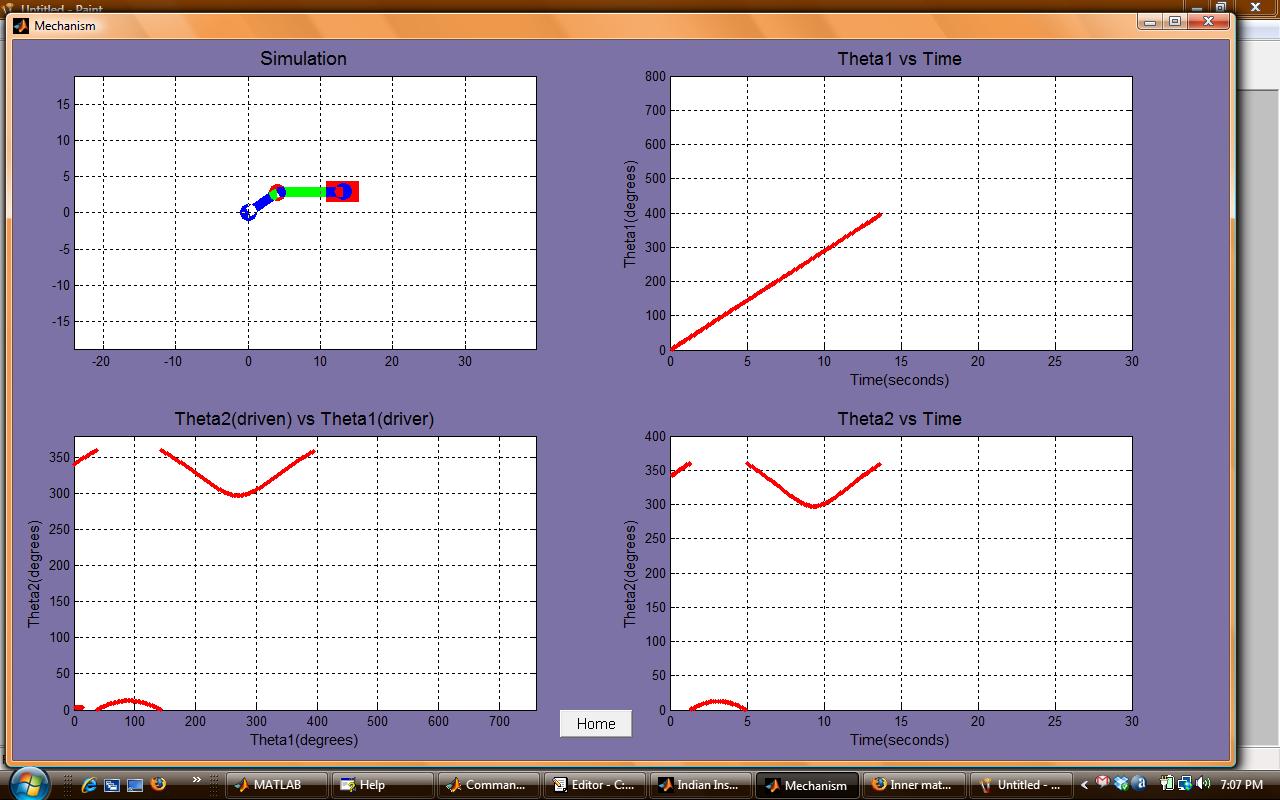Close the Mechanism figure window
The width and height of the screenshot is (1280, 800).
point(1208,21)
